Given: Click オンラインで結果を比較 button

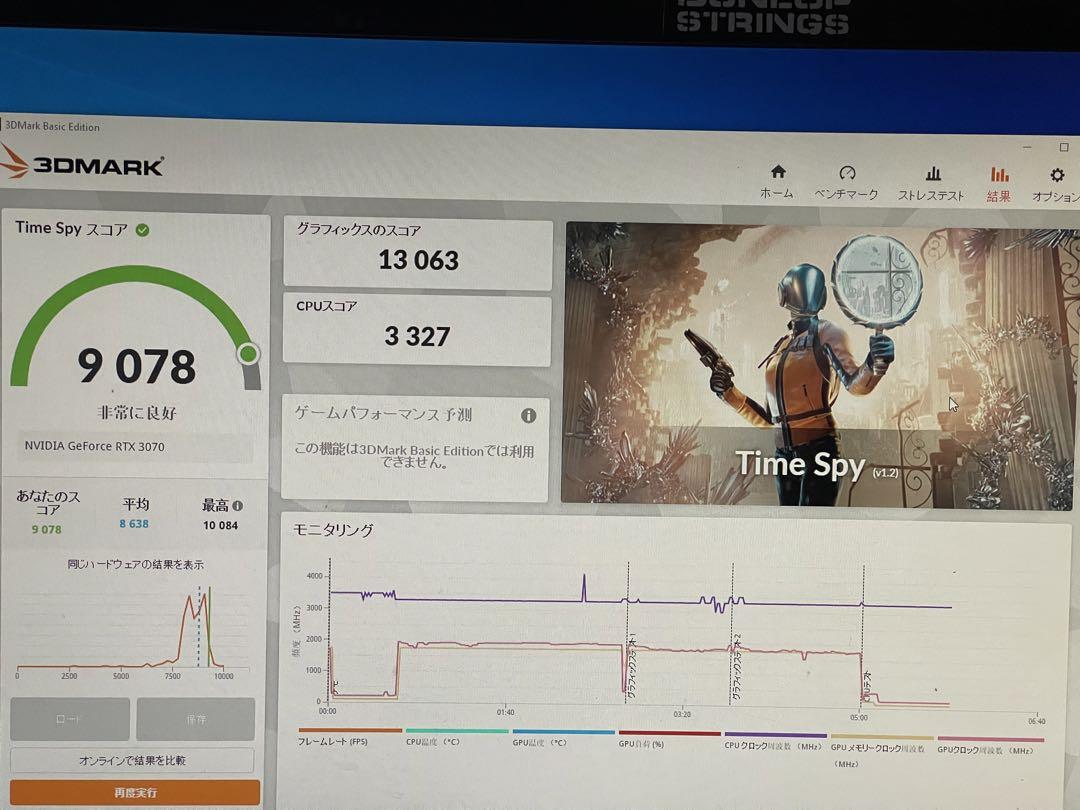Looking at the screenshot, I should pos(132,760).
